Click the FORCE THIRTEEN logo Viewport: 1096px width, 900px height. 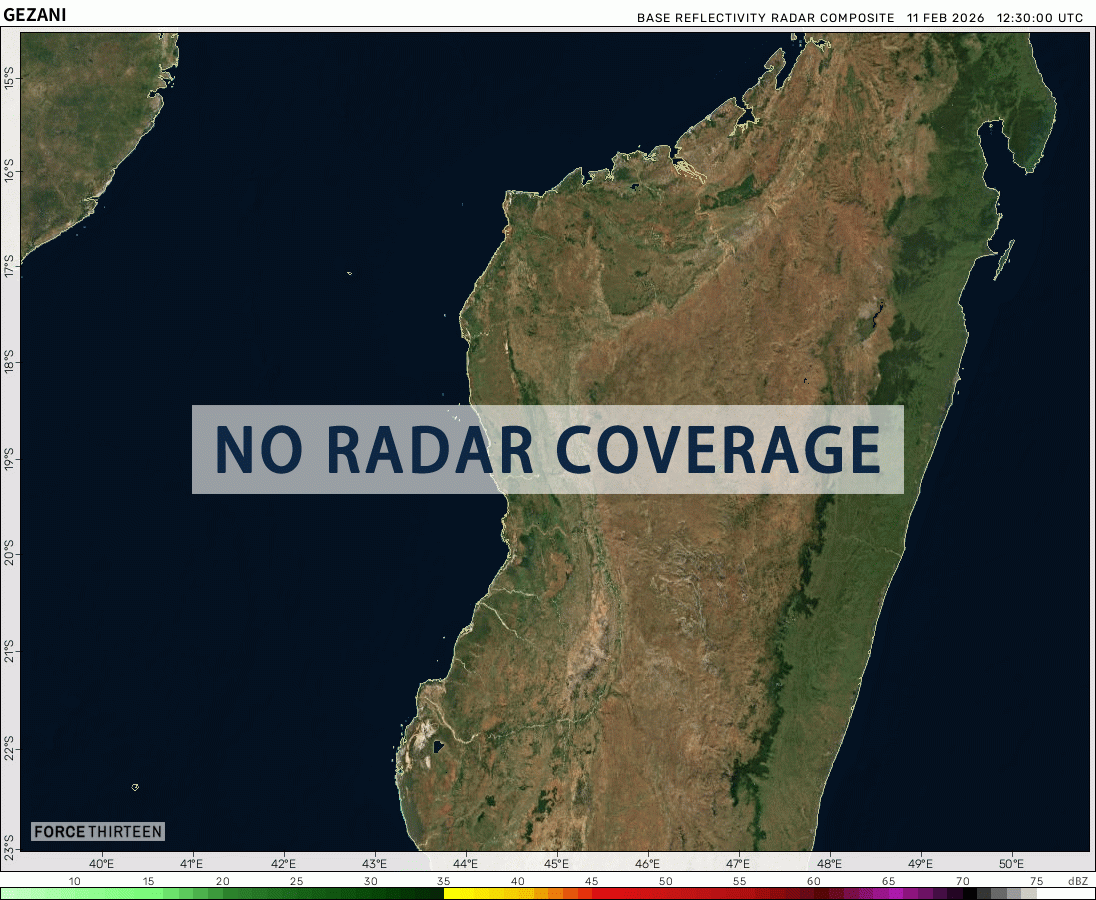point(97,832)
